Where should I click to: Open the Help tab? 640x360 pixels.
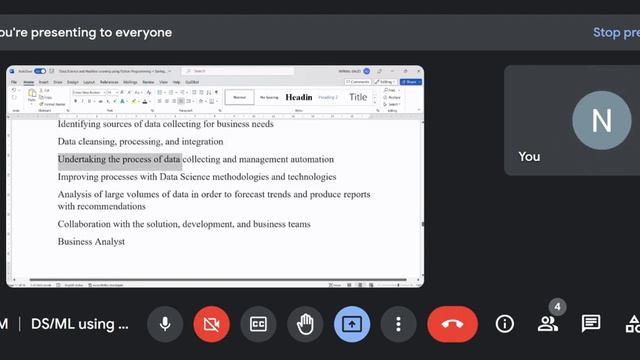click(176, 82)
